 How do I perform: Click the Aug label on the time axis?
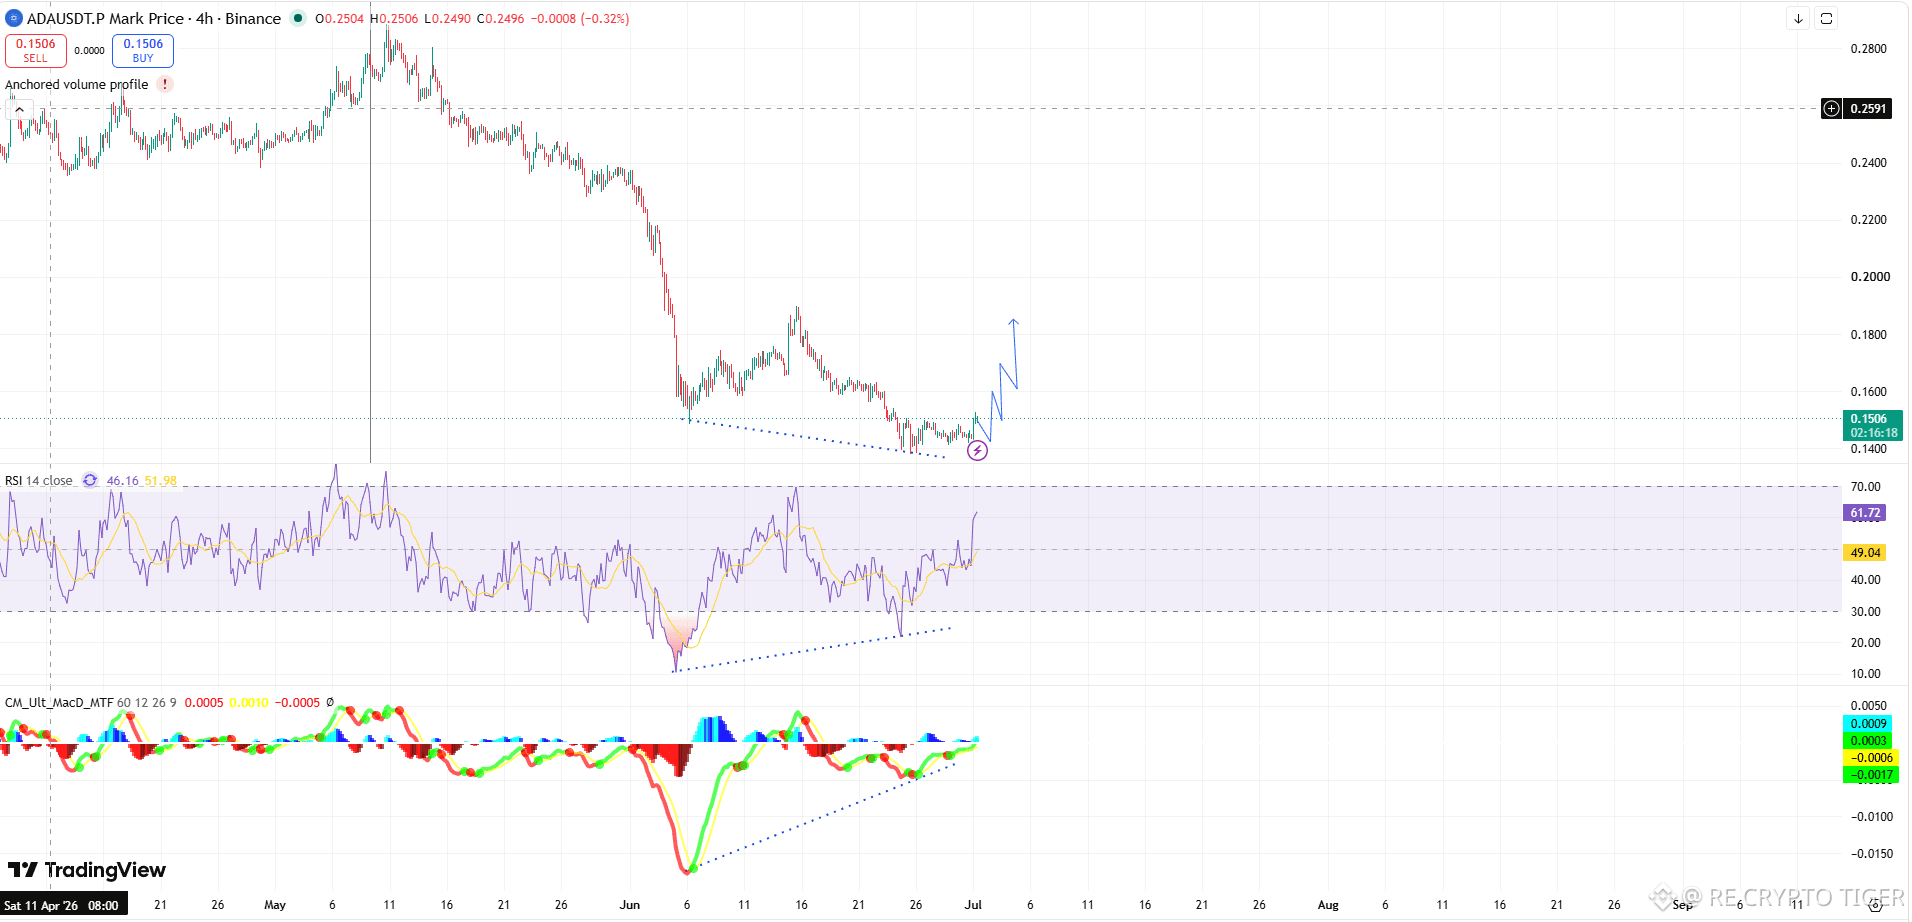tap(1328, 905)
